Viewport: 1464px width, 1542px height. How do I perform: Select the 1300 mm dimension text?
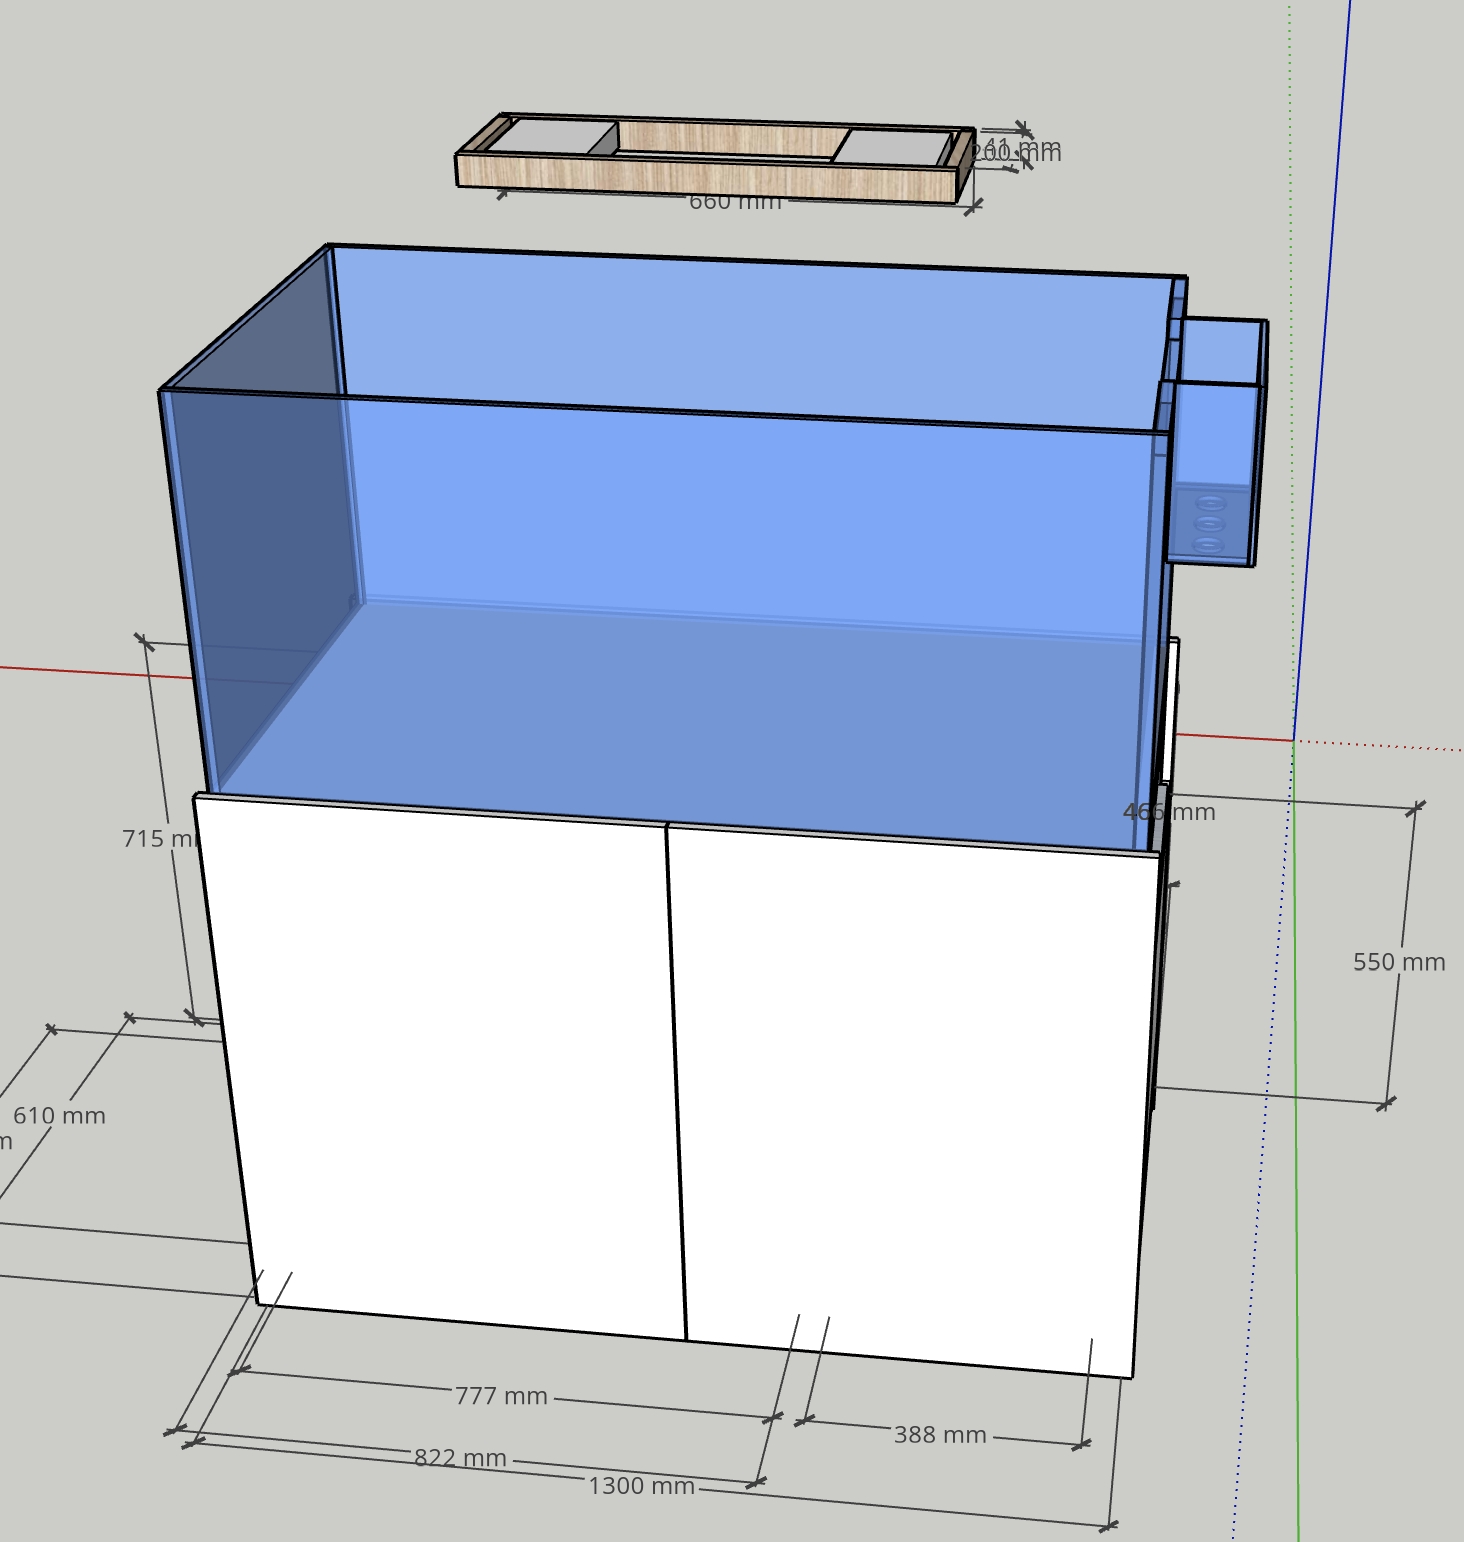click(641, 1486)
